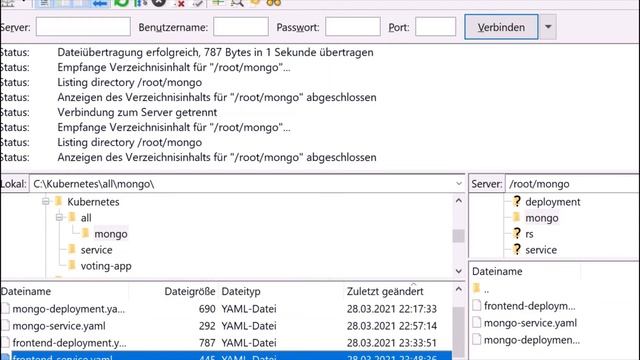640x360 pixels.
Task: Select deployment in the remote tree
Action: point(553,202)
